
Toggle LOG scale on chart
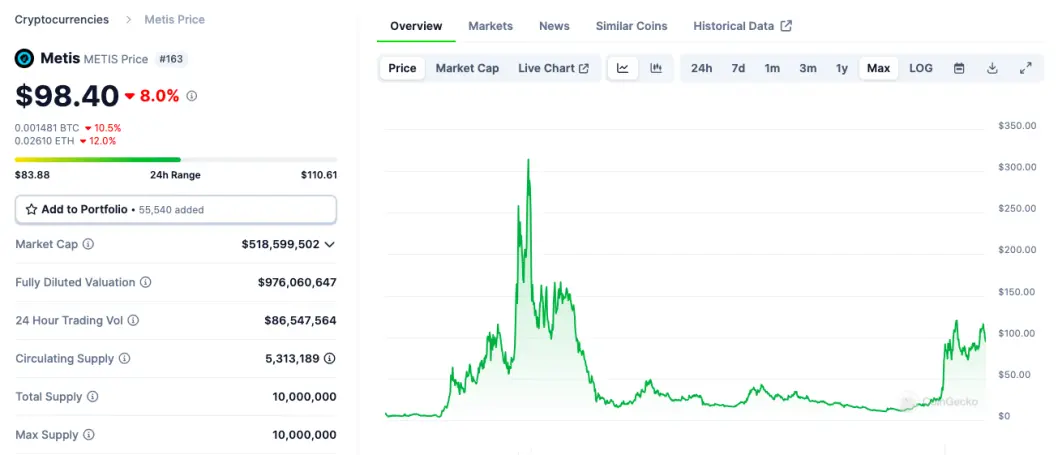point(921,68)
